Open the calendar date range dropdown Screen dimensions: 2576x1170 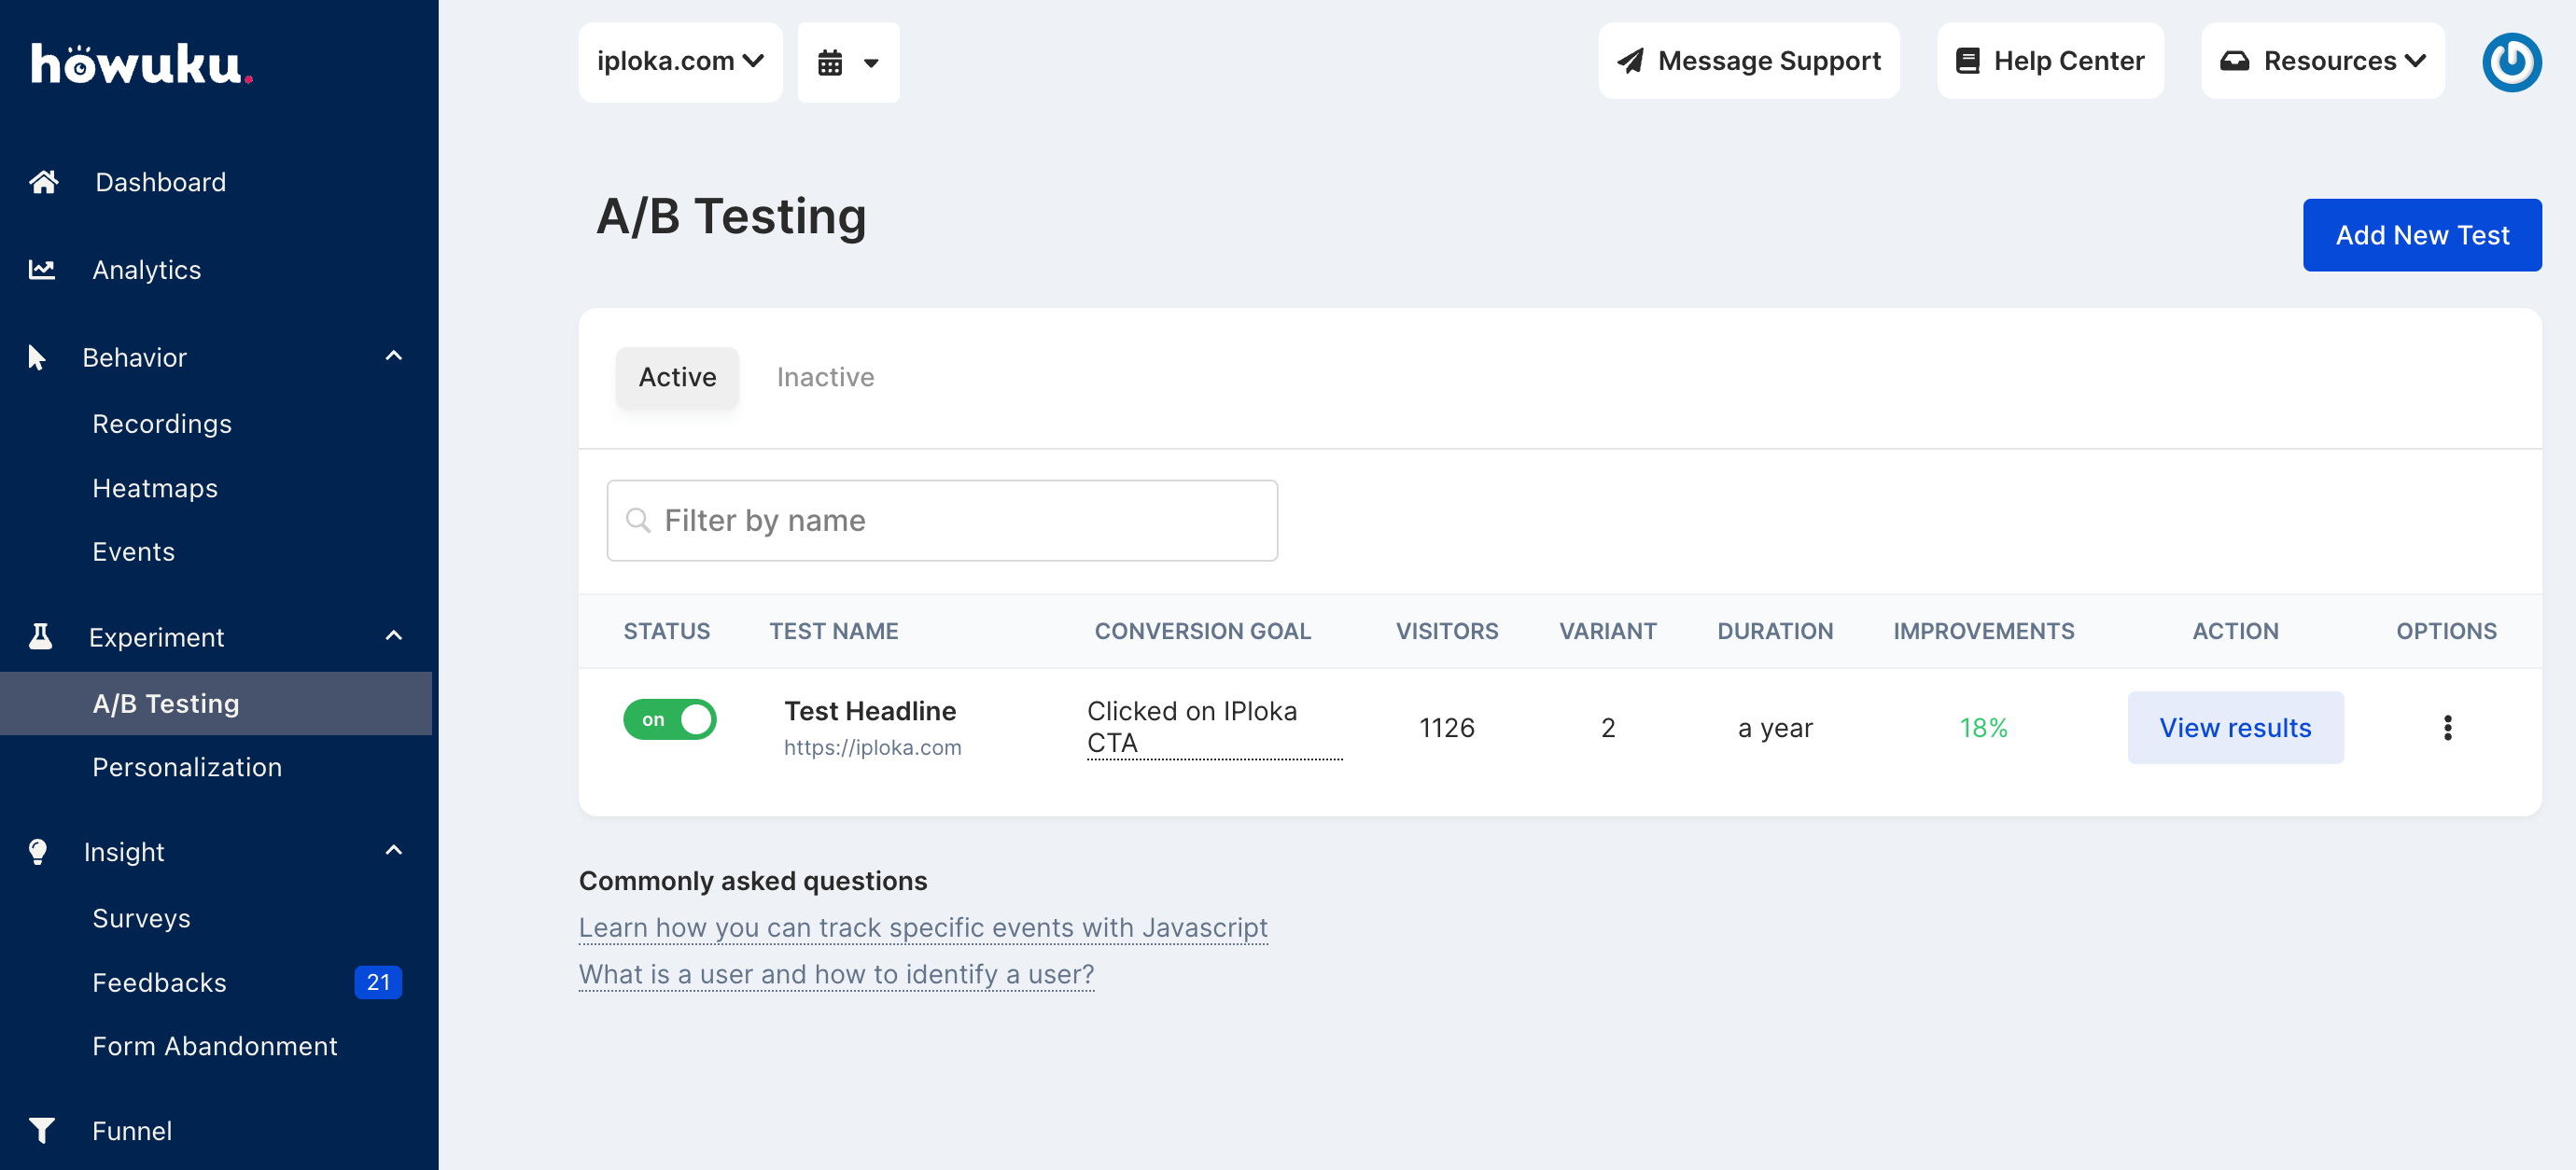pyautogui.click(x=848, y=62)
